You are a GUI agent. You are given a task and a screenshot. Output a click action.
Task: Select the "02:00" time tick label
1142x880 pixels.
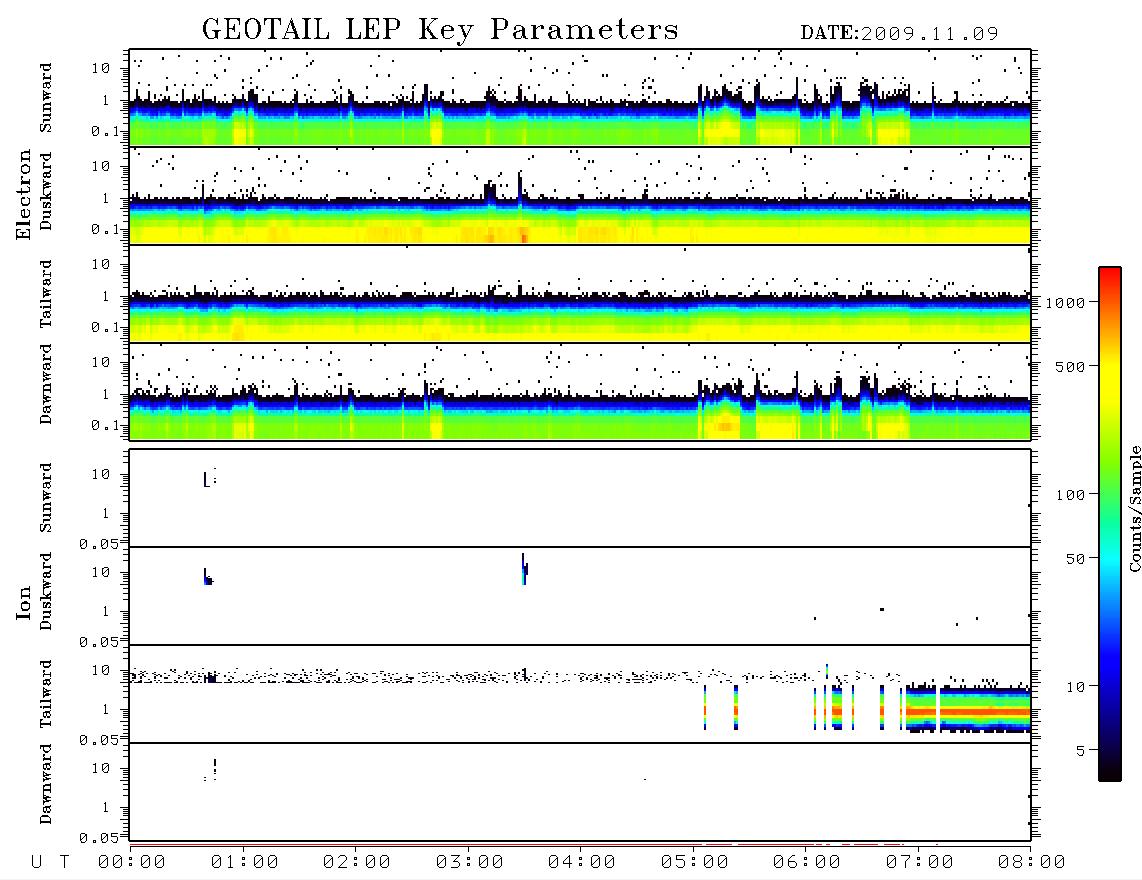357,863
